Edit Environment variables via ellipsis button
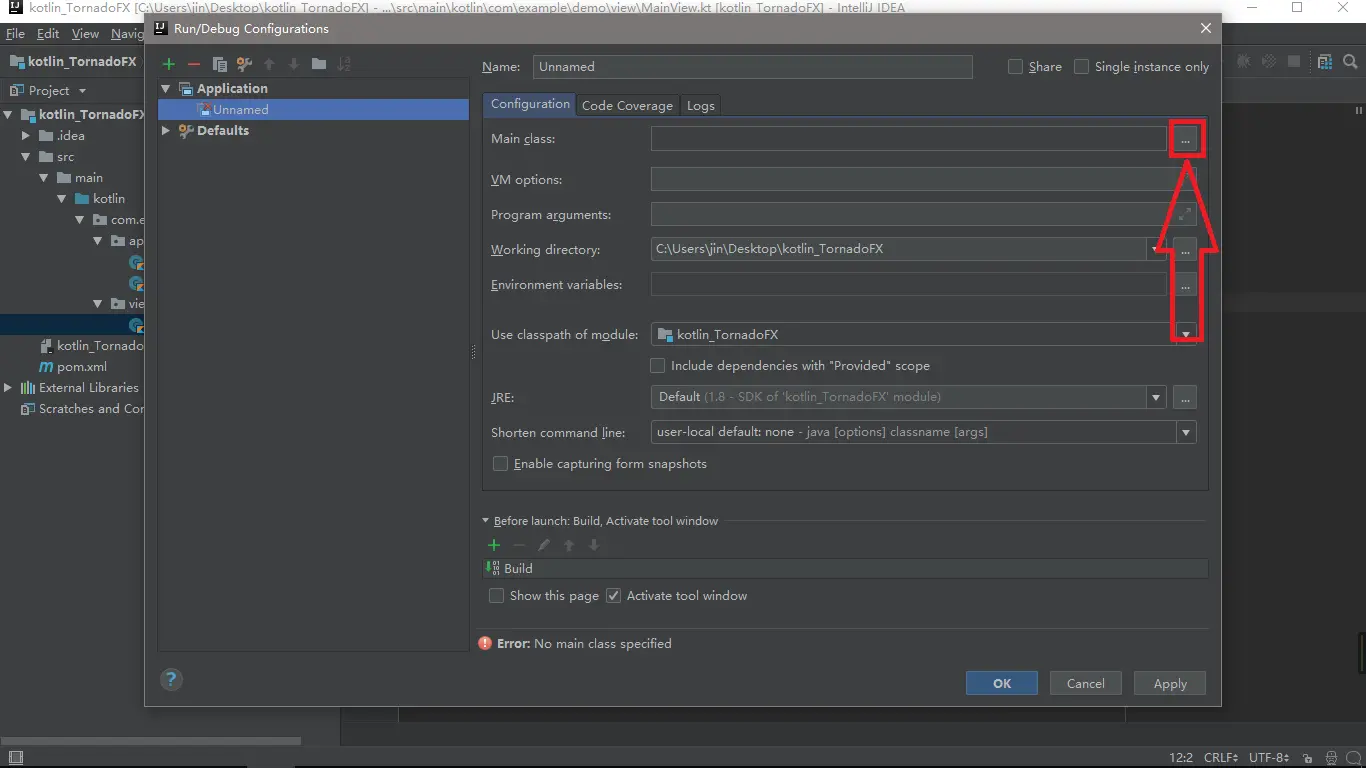This screenshot has height=768, width=1366. (1185, 286)
